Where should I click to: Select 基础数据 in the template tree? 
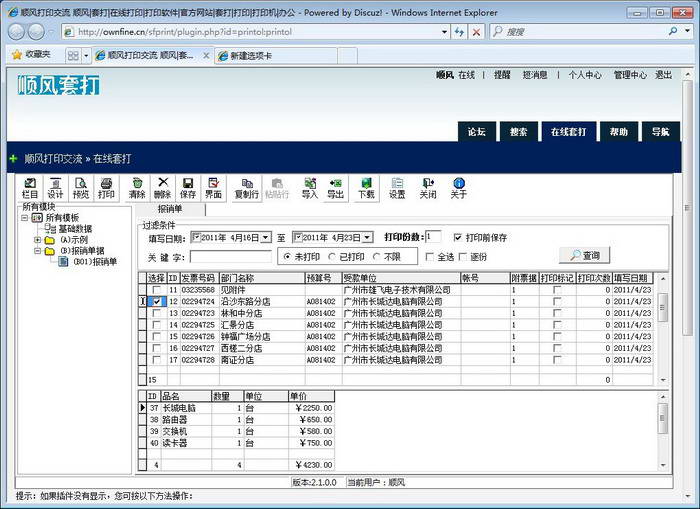pos(75,229)
